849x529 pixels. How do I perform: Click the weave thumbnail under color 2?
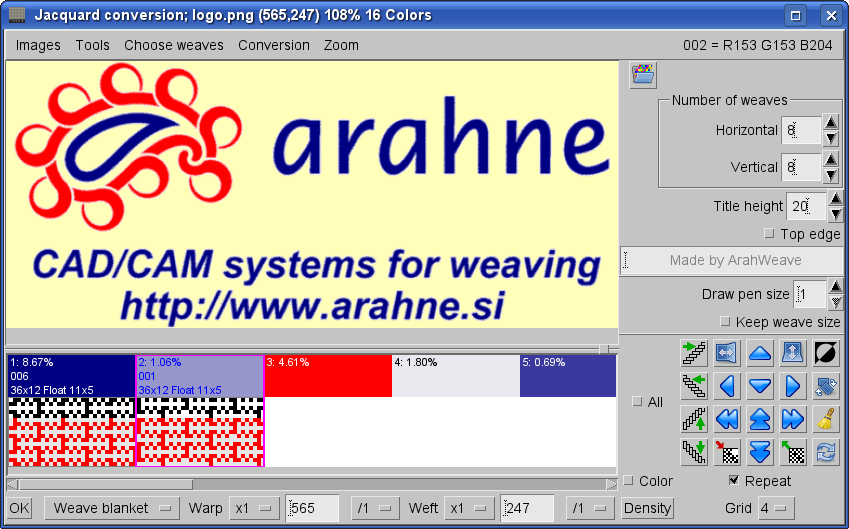[200, 432]
